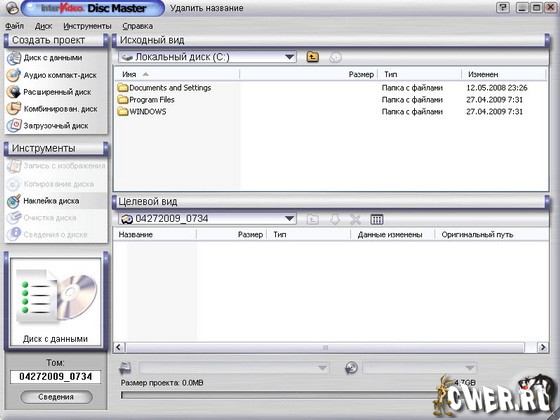Click the Копирование диска icon
The height and width of the screenshot is (420, 560).
(14, 184)
